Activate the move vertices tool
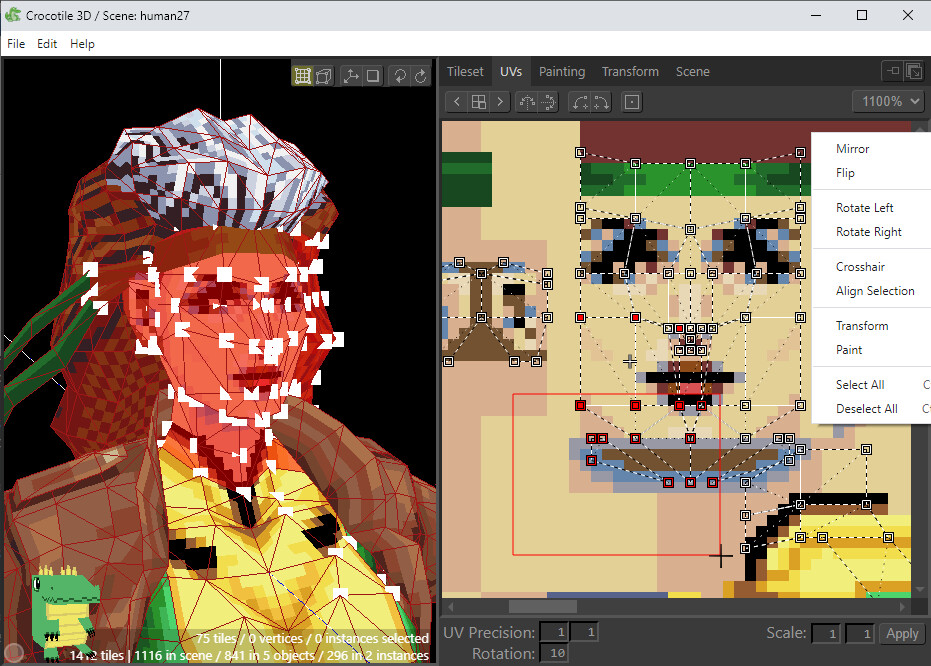The height and width of the screenshot is (666, 931). (x=352, y=75)
